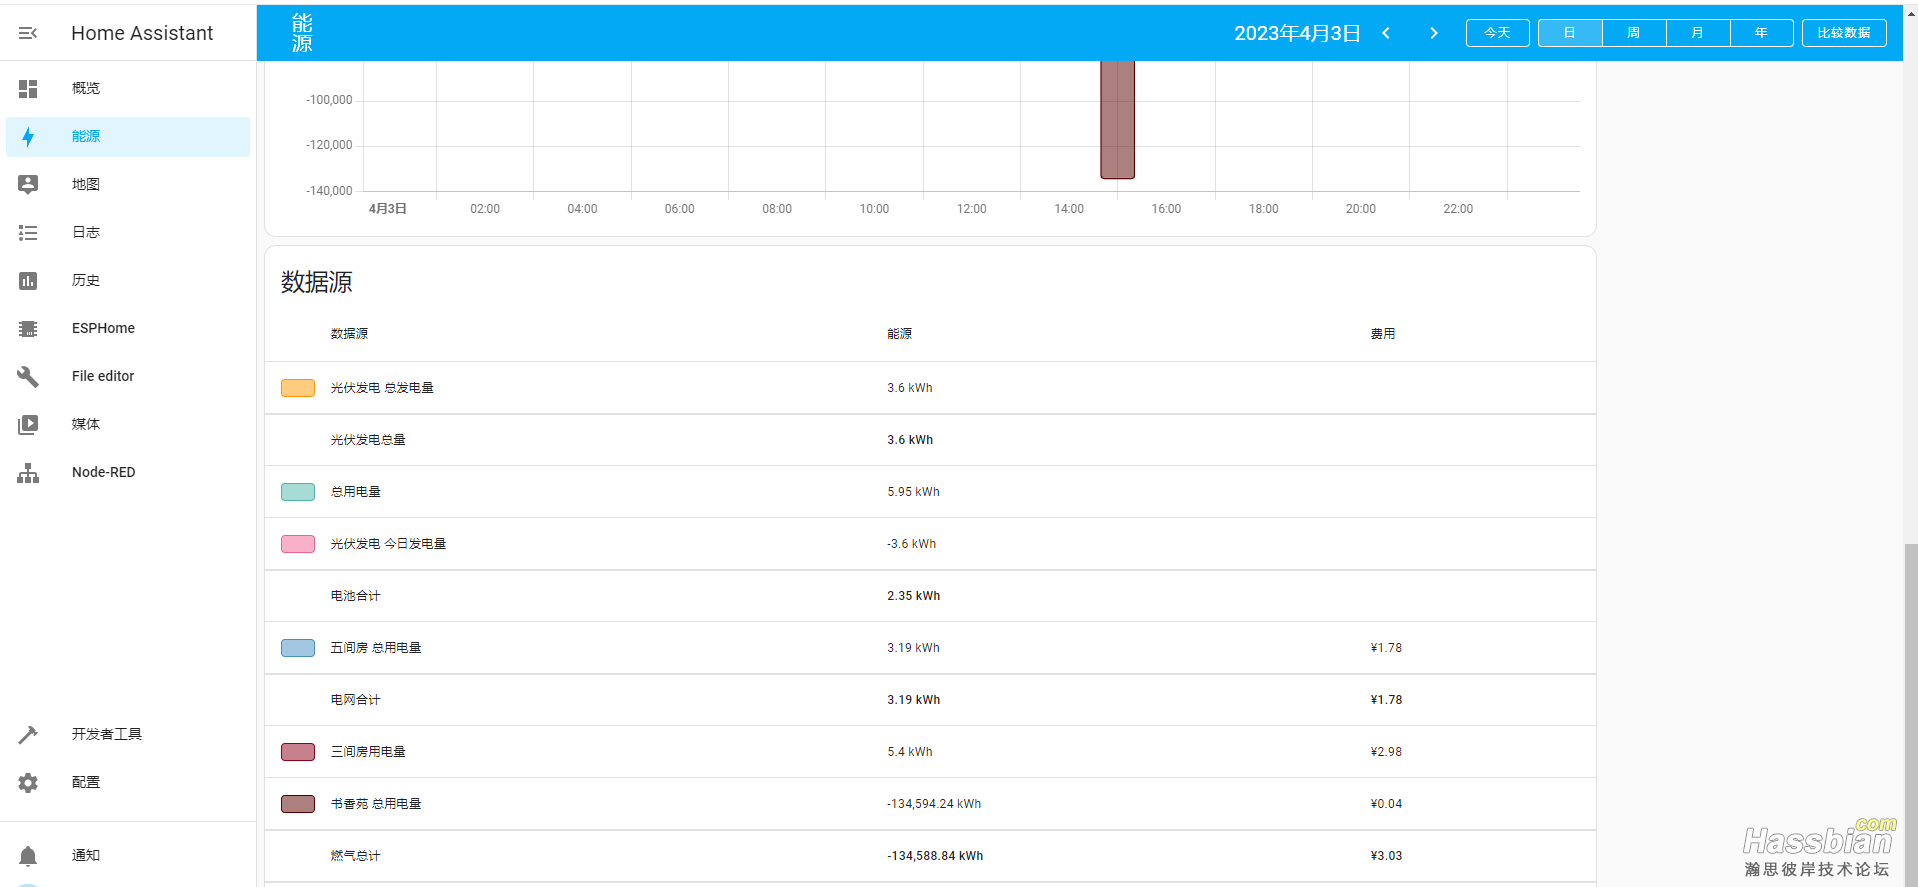Click the Home Assistant title
The width and height of the screenshot is (1918, 887).
[x=142, y=33]
